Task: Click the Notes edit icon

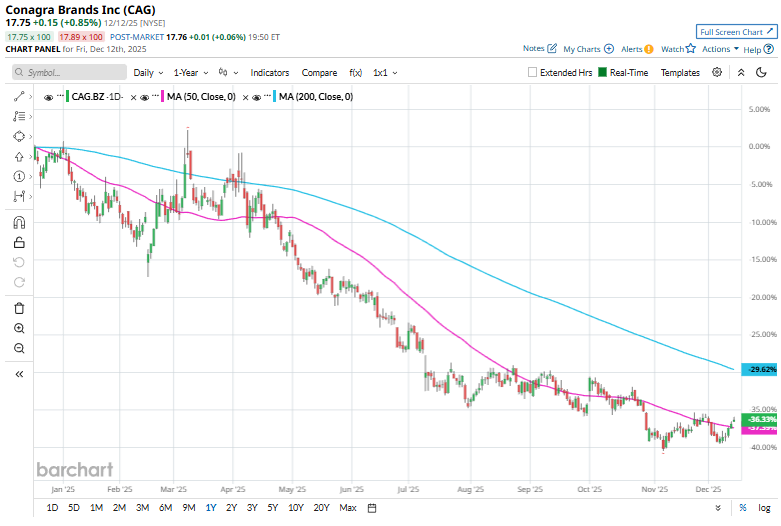Action: pos(552,48)
